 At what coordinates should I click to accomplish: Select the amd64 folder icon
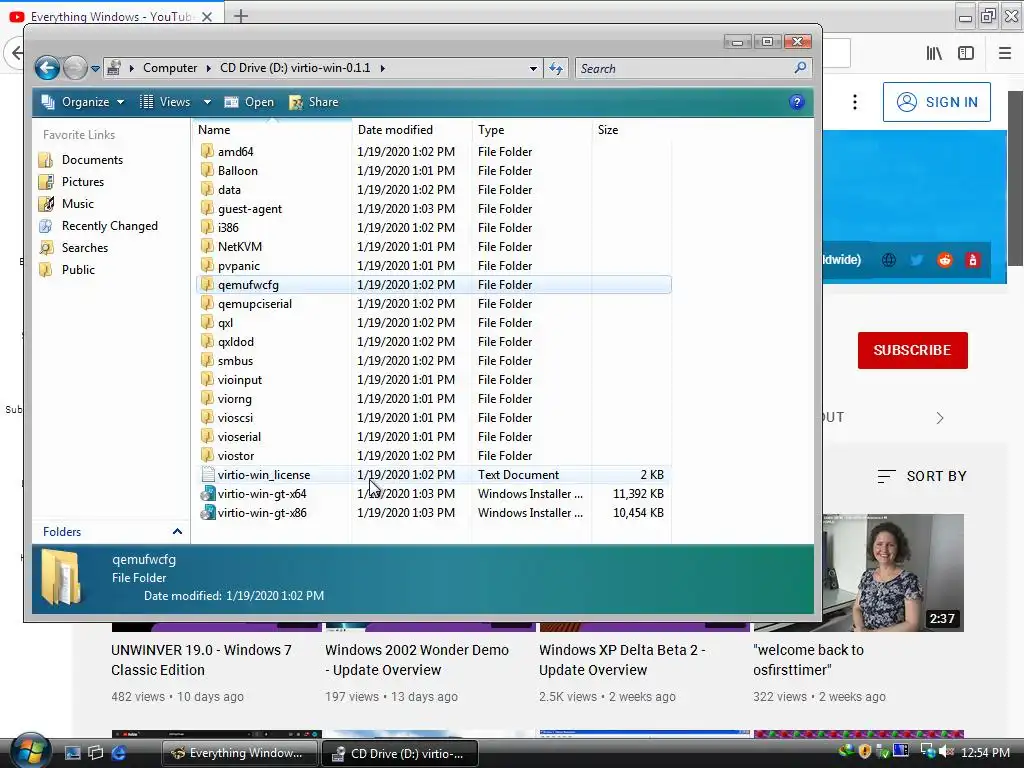pos(207,152)
